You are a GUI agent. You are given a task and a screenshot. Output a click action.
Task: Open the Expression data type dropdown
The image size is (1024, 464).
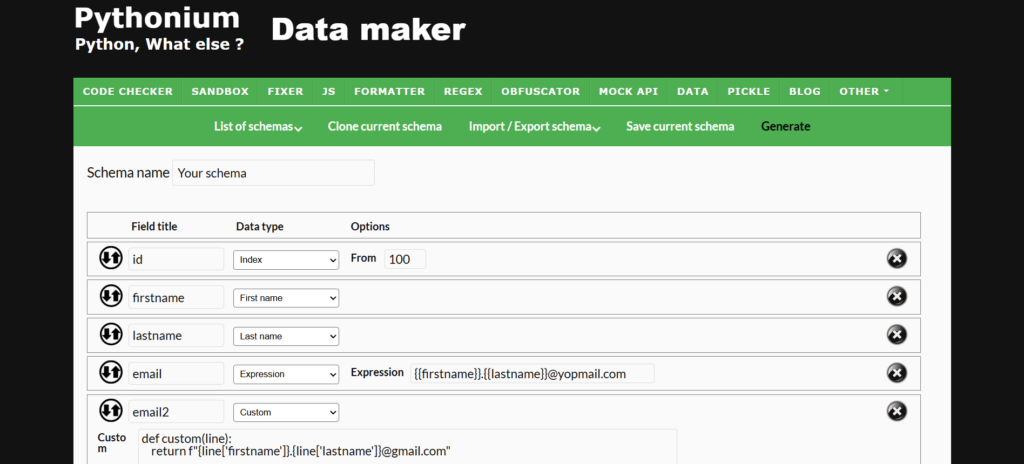286,374
